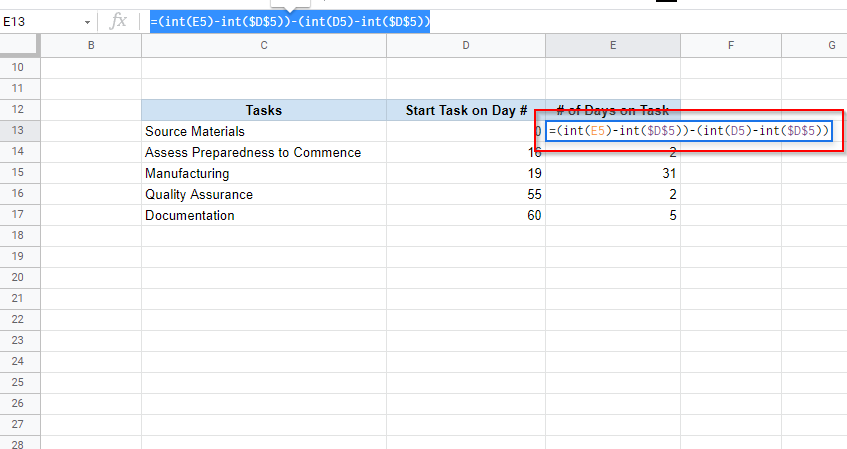Image resolution: width=847 pixels, height=449 pixels.
Task: Select the Documentation start day cell 60
Action: coord(466,215)
